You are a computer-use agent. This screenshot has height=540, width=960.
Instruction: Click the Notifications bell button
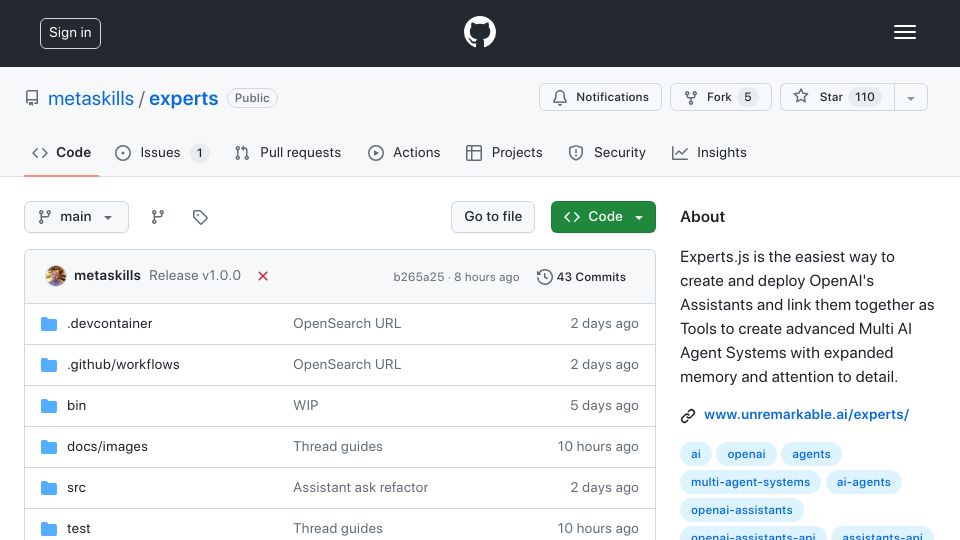600,97
